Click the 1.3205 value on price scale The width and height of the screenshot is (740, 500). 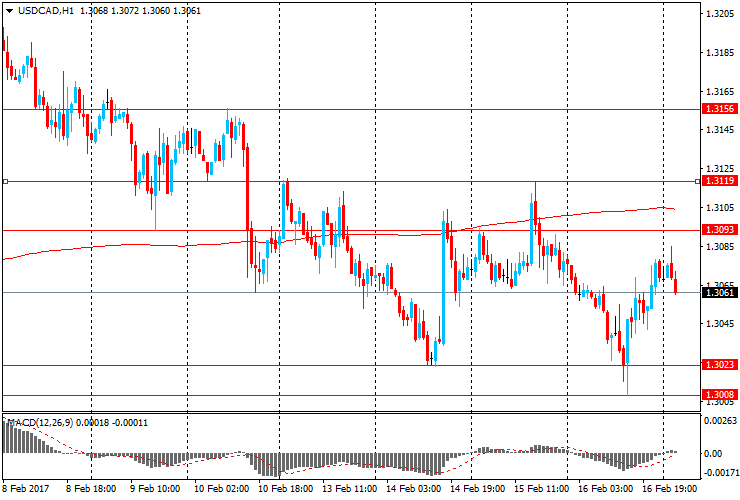tap(720, 14)
